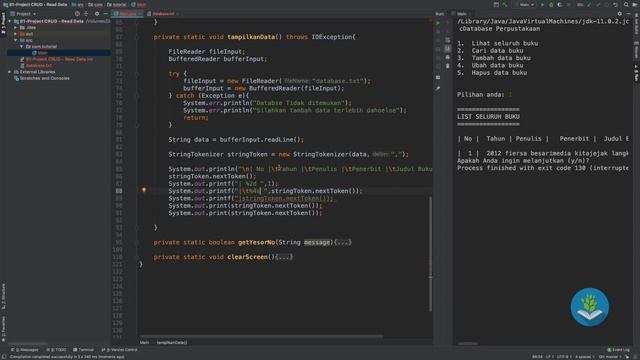Click Run with Coverage icon
The image size is (640, 360).
(560, 4)
